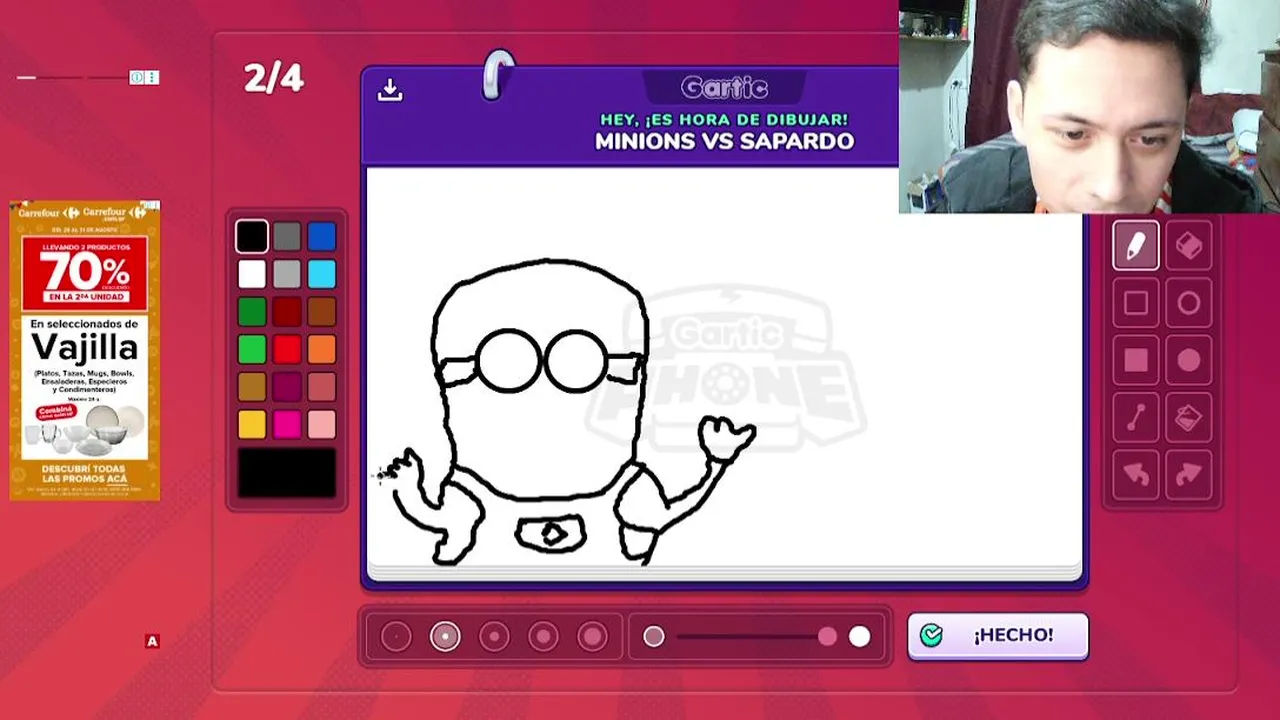This screenshot has width=1280, height=720.
Task: Redo the undone stroke
Action: coord(1188,474)
